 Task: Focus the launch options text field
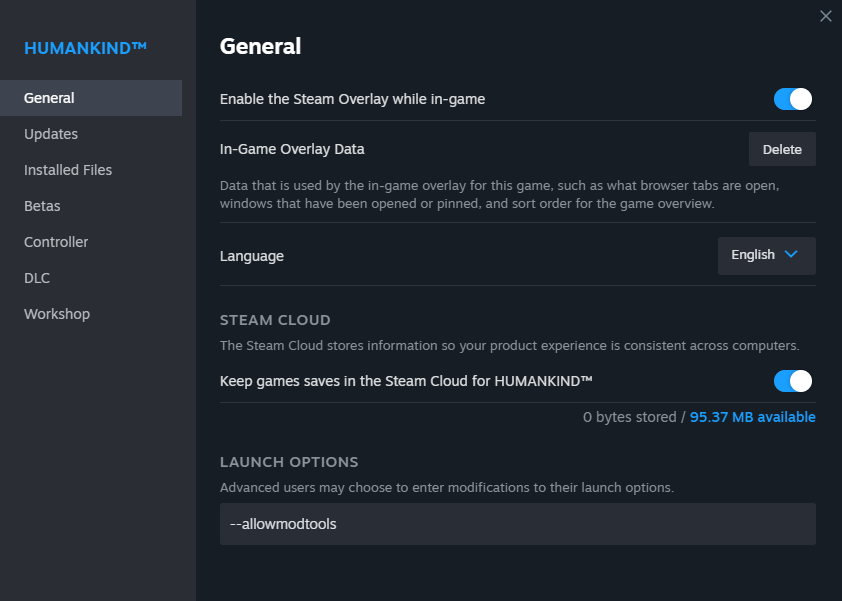[x=518, y=524]
